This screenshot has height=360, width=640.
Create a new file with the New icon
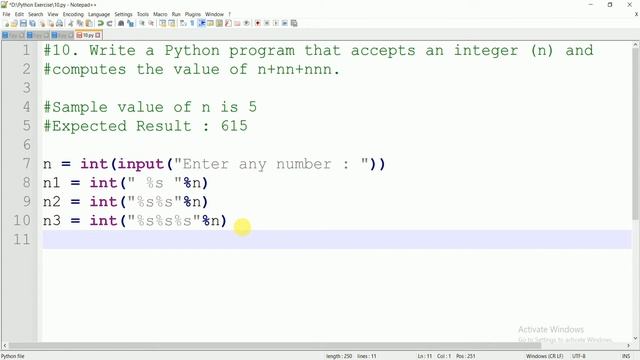[6, 23]
